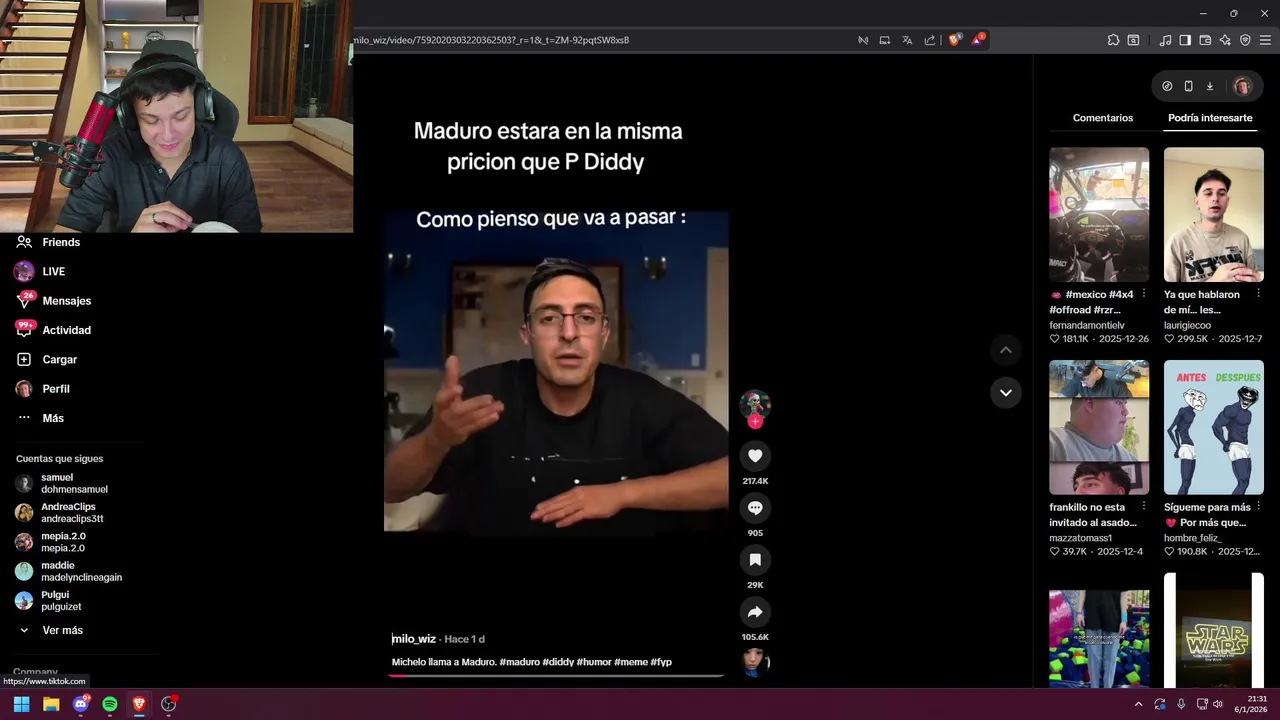Screen dimensions: 1280x720
Task: Share the video using the arrow icon
Action: click(755, 612)
